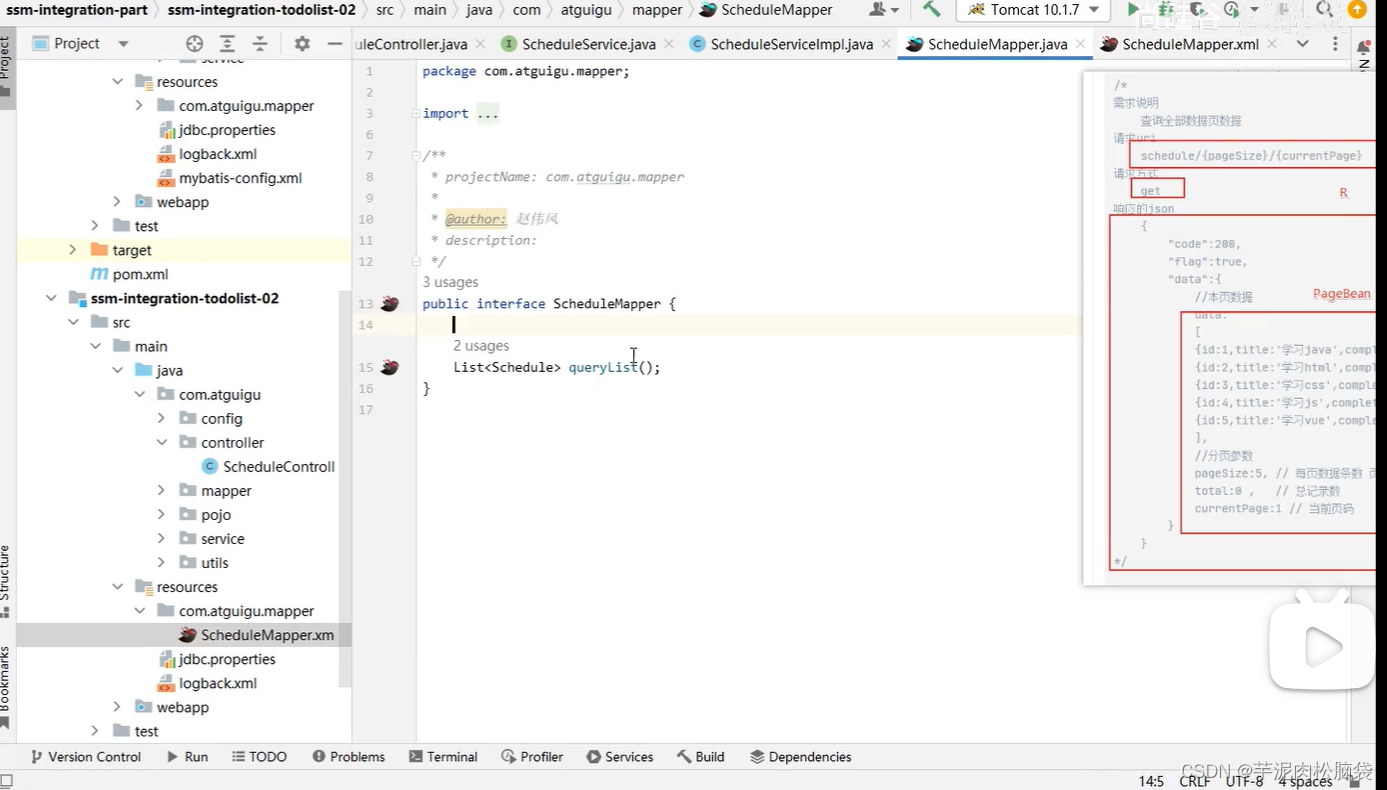
Task: Close the ScheduleService.java tab
Action: (669, 44)
